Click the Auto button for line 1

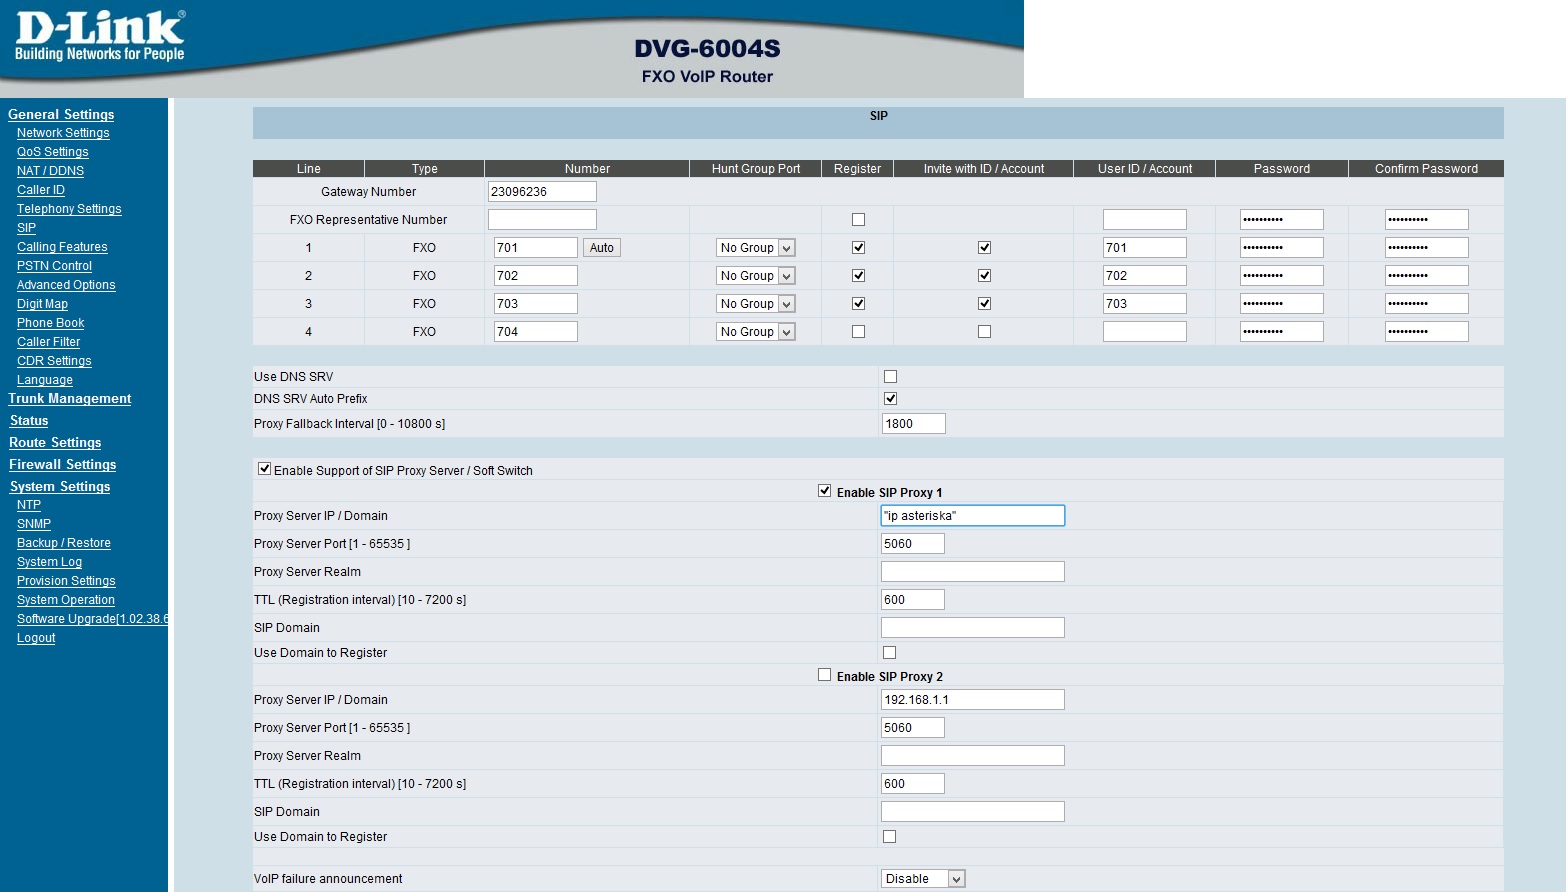(601, 248)
